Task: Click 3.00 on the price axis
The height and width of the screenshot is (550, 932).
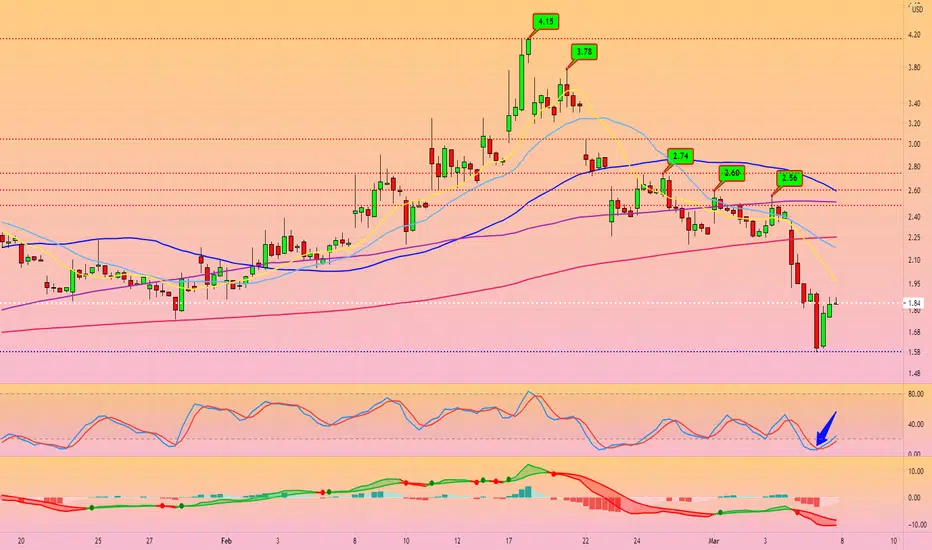Action: pyautogui.click(x=914, y=144)
